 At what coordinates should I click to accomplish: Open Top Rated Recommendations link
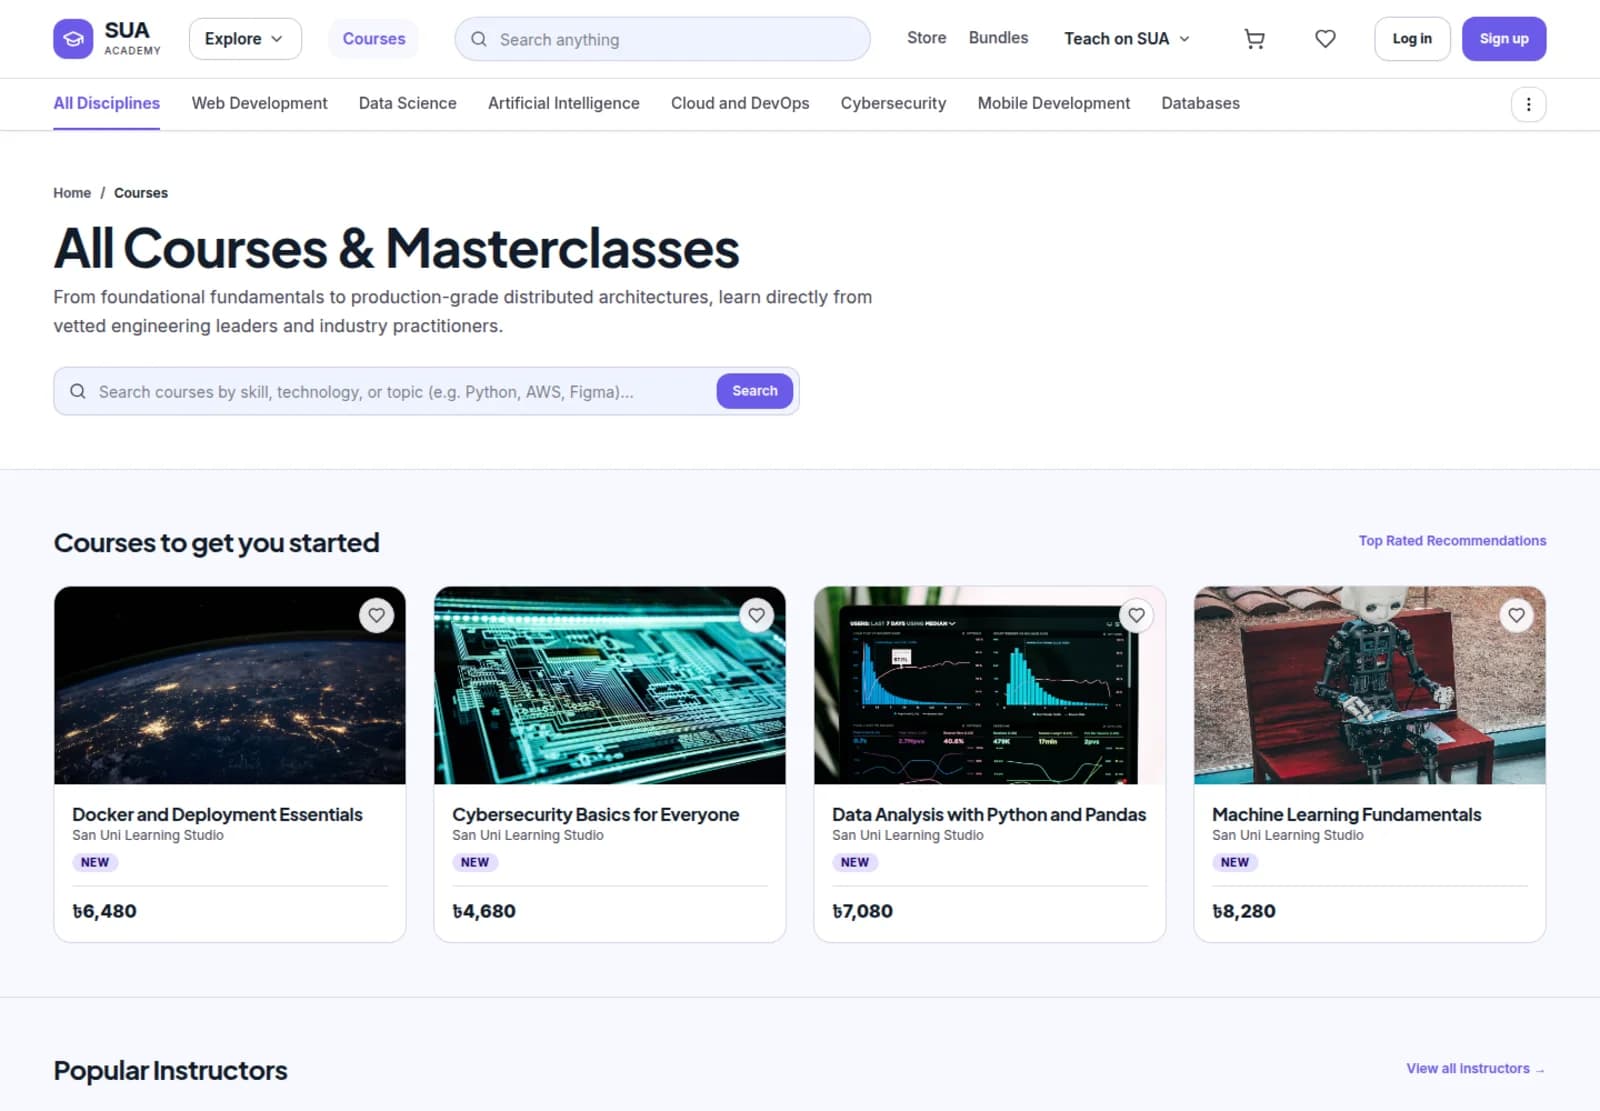coord(1452,541)
